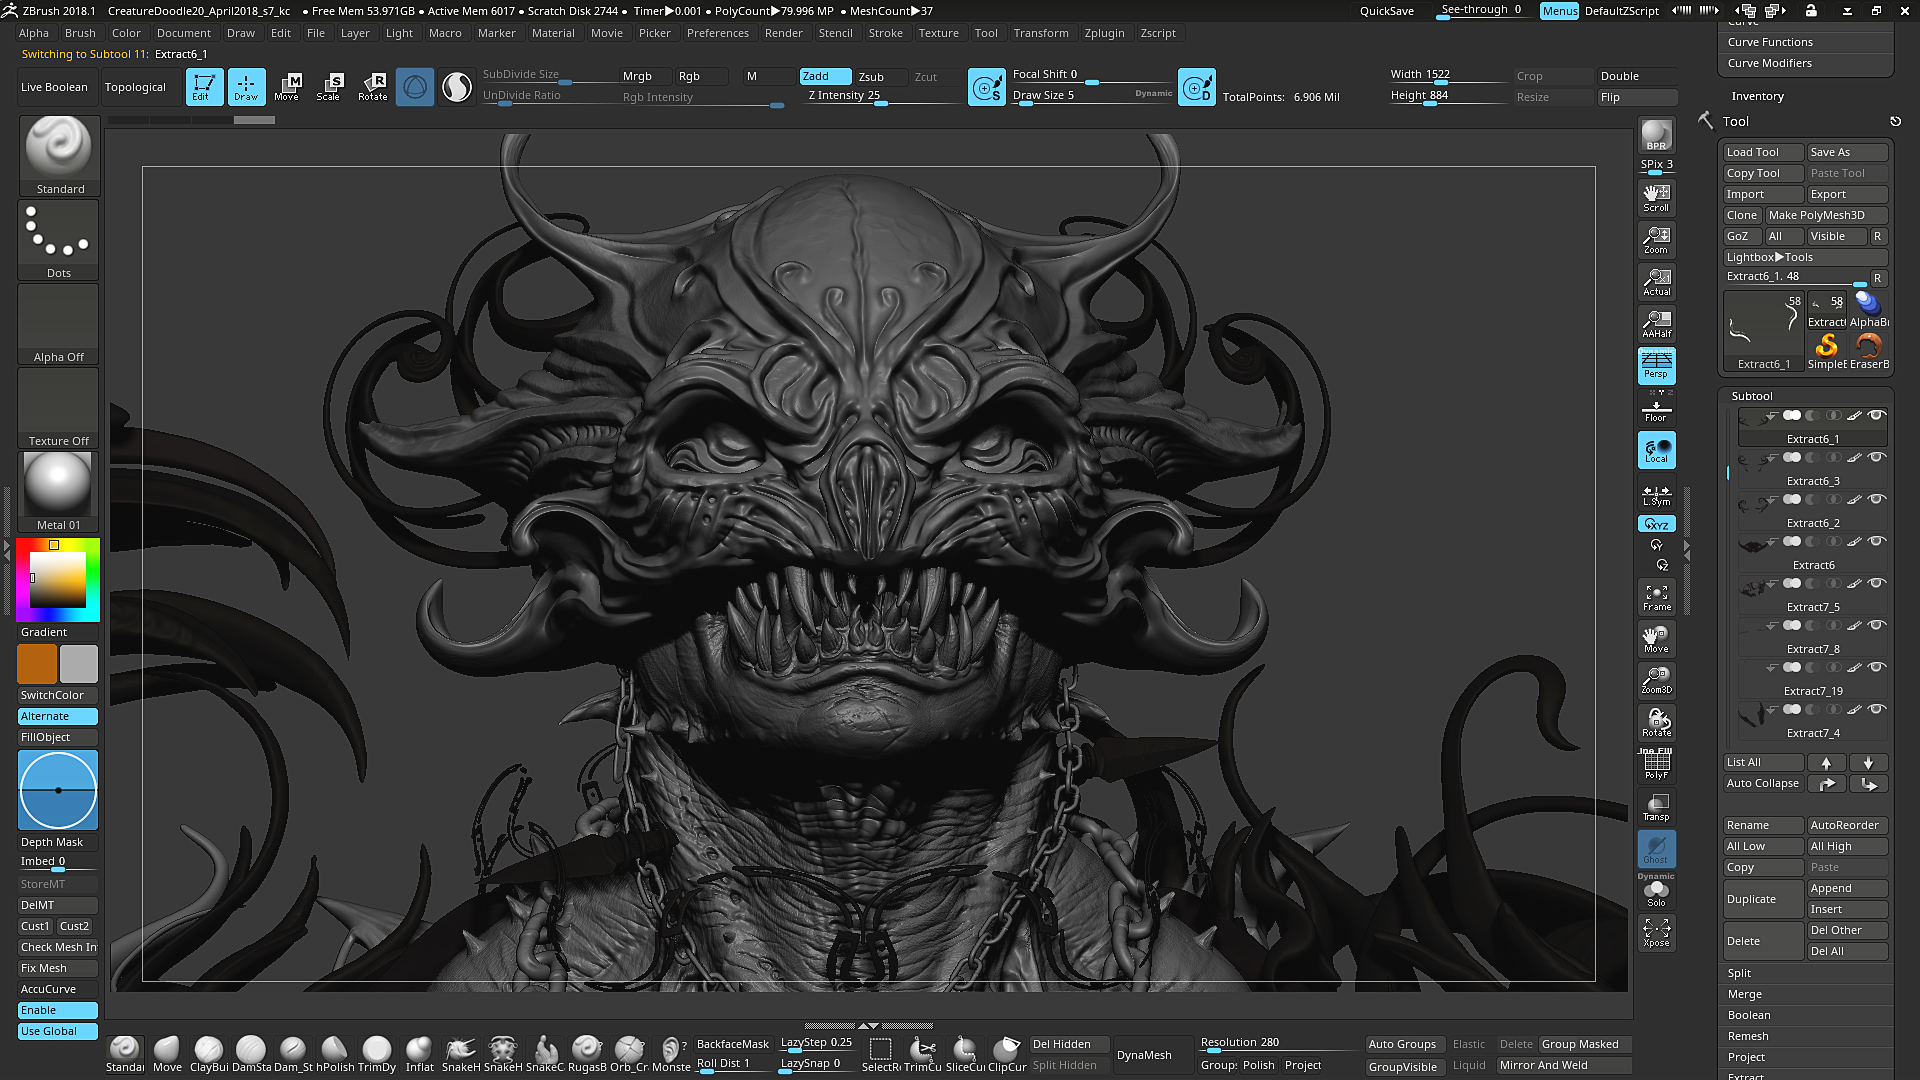Image resolution: width=1920 pixels, height=1080 pixels.
Task: Select the TrimCurve brush icon
Action: 923,1054
